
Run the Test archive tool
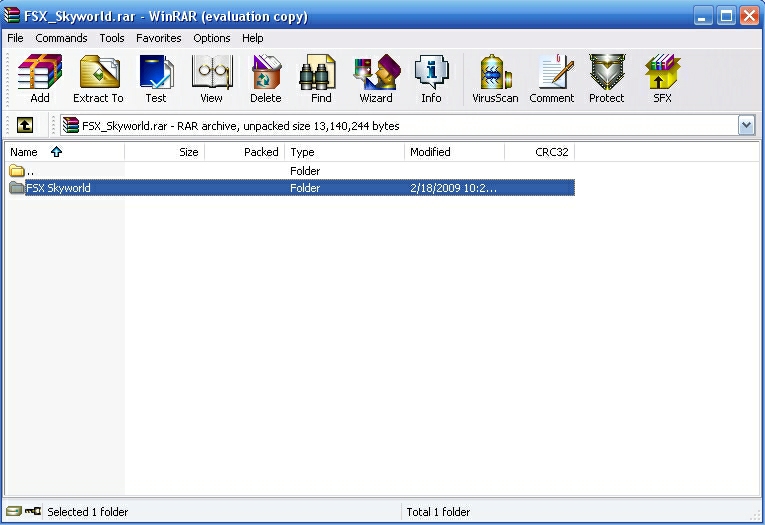[155, 79]
